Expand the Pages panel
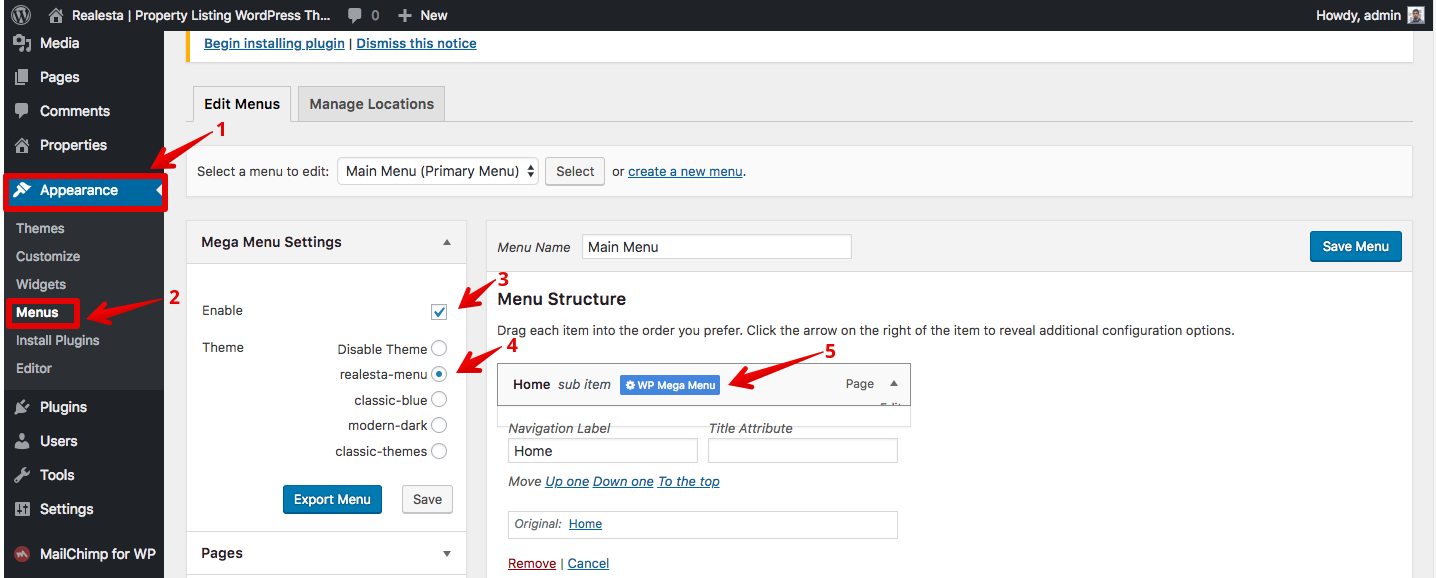 pos(447,553)
